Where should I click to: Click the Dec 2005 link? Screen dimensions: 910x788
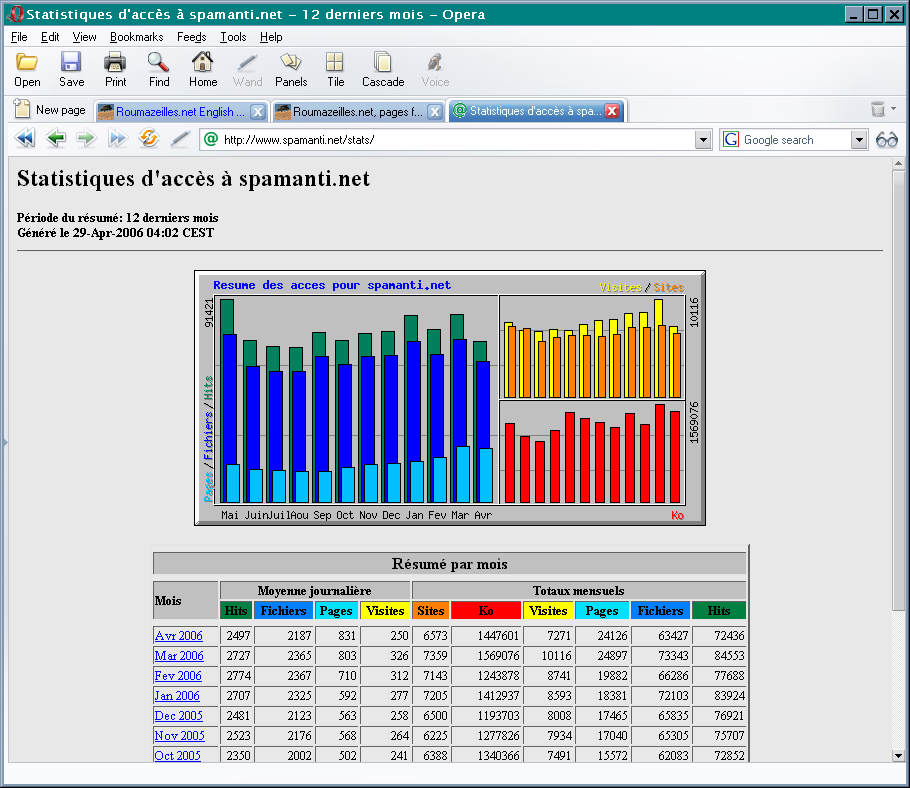click(179, 715)
